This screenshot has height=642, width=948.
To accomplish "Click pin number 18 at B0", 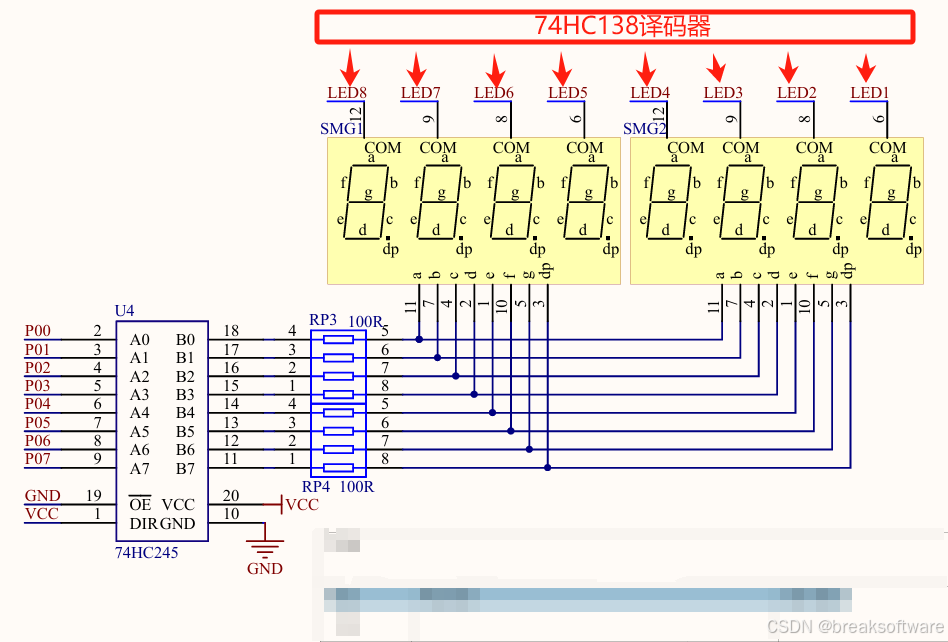I will [231, 331].
